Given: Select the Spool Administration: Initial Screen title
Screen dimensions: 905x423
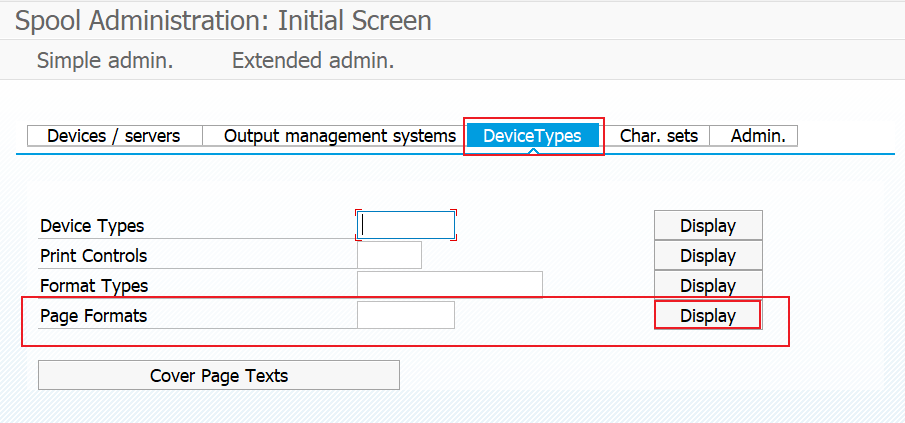Looking at the screenshot, I should click(223, 21).
